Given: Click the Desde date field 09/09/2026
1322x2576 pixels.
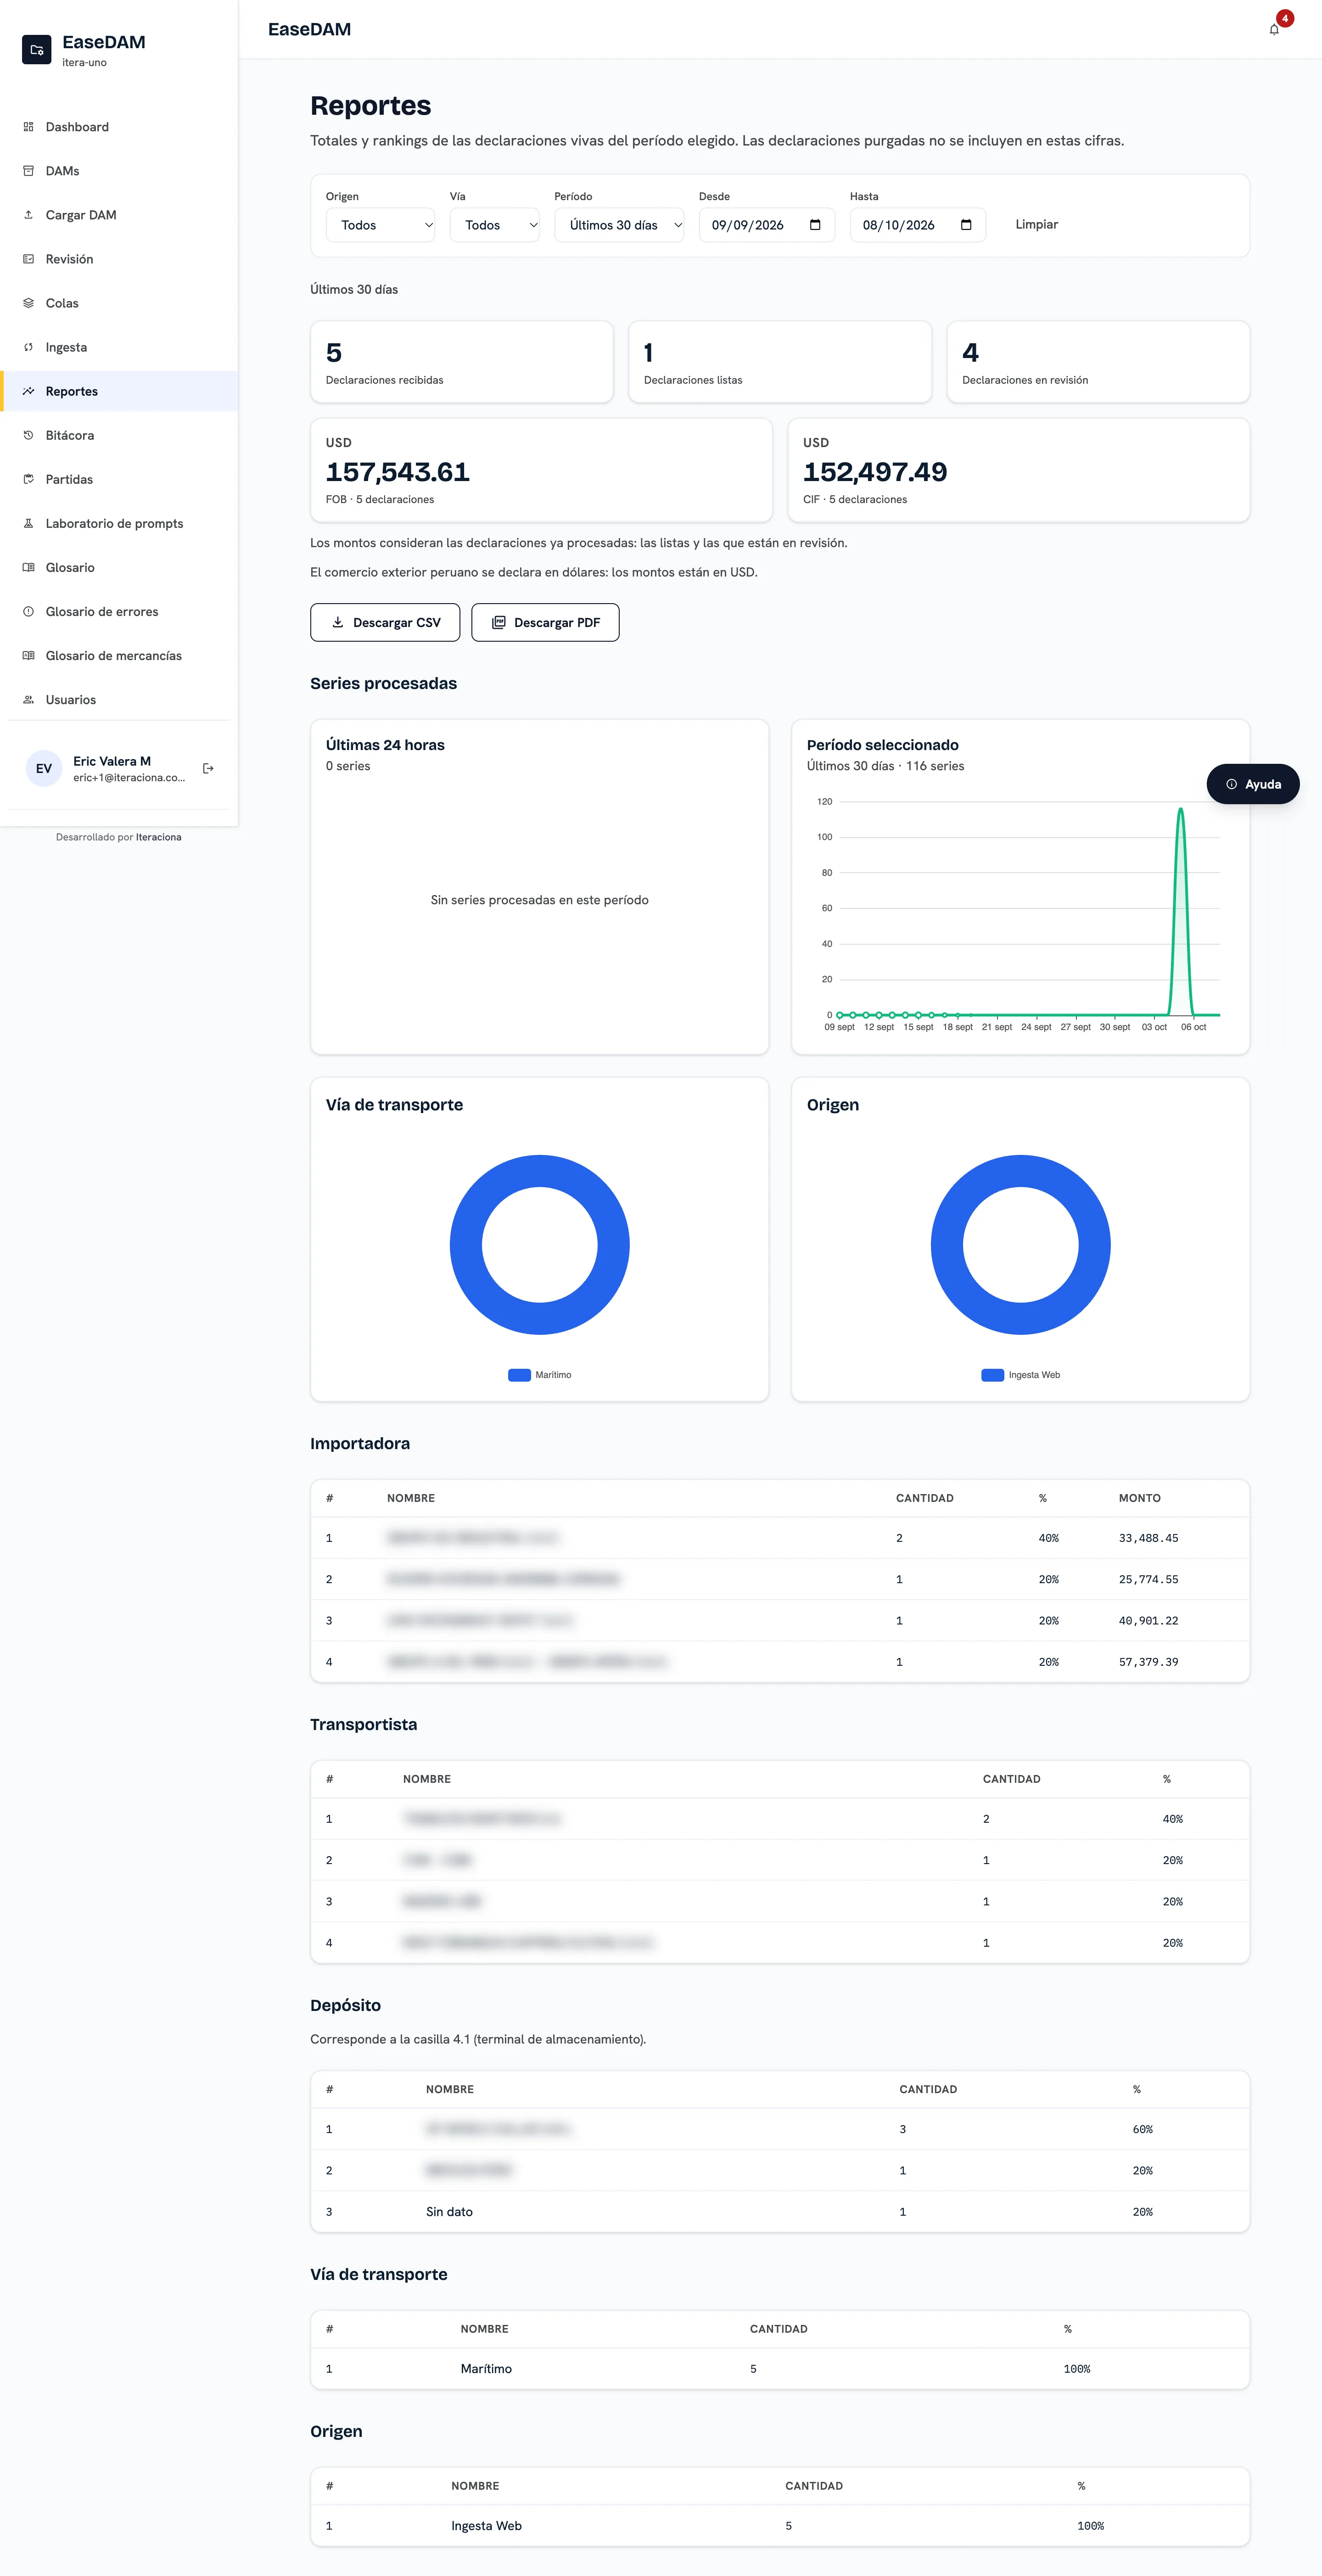Looking at the screenshot, I should click(x=766, y=225).
